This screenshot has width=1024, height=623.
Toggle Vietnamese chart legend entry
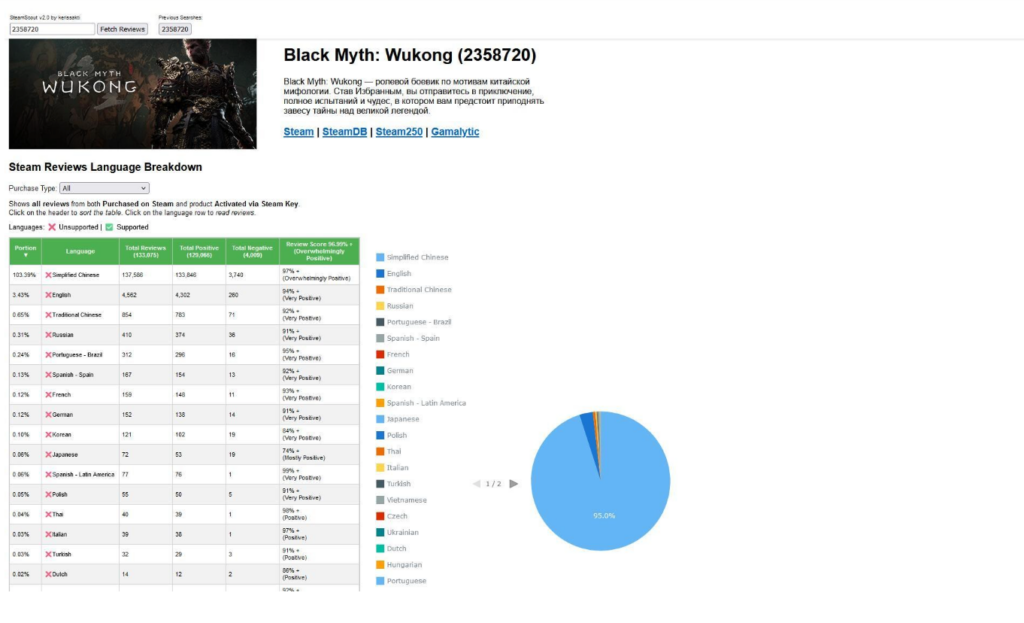coord(402,500)
